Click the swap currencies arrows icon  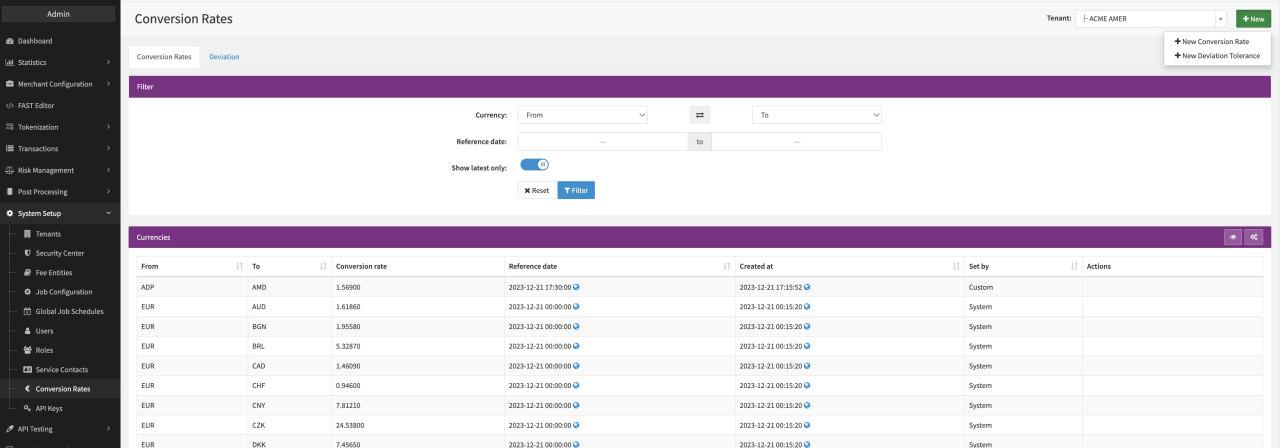coord(700,115)
